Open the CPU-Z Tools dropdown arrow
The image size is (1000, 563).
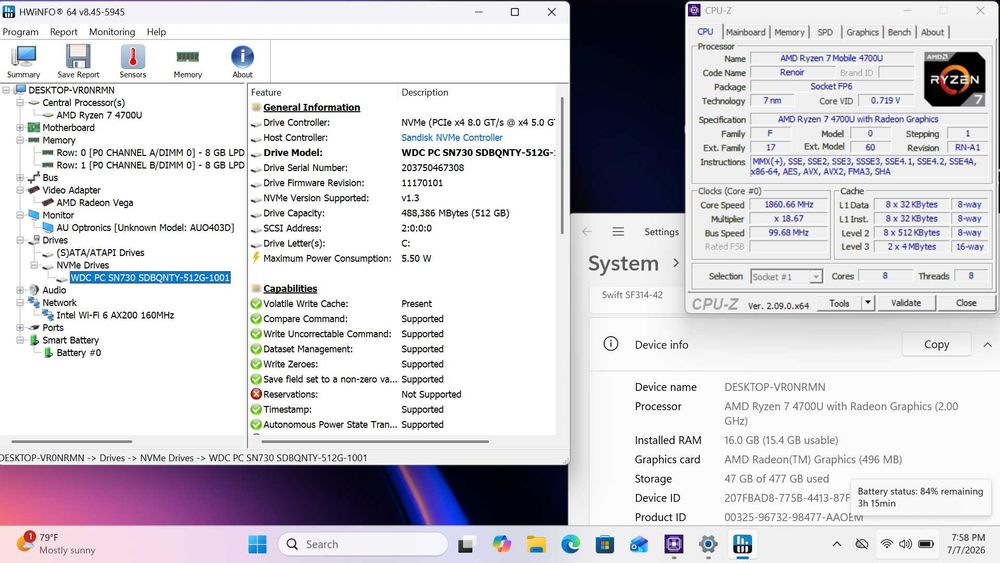pyautogui.click(x=867, y=303)
